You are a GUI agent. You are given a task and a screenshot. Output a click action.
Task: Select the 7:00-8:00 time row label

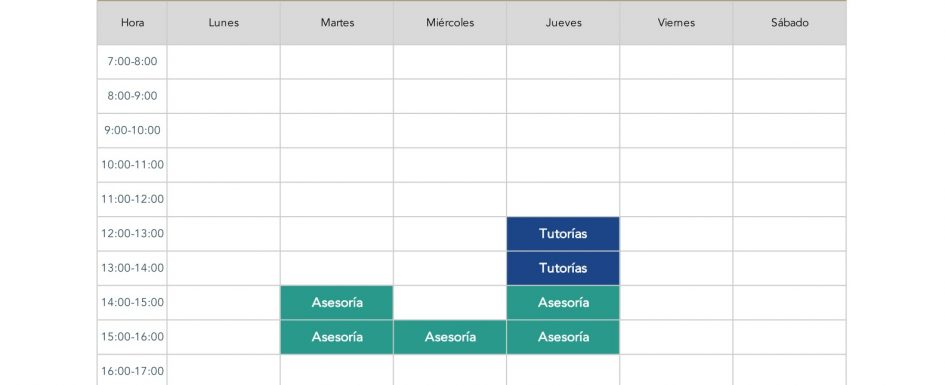(132, 62)
